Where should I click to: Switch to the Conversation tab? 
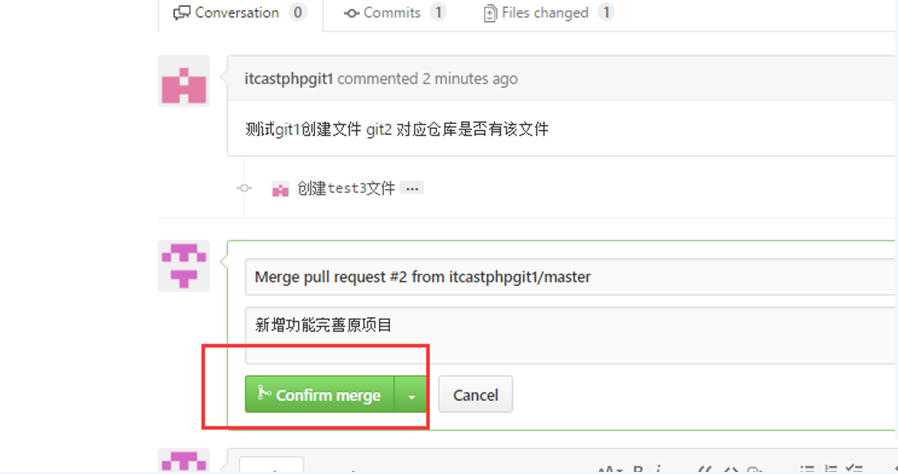coord(239,13)
